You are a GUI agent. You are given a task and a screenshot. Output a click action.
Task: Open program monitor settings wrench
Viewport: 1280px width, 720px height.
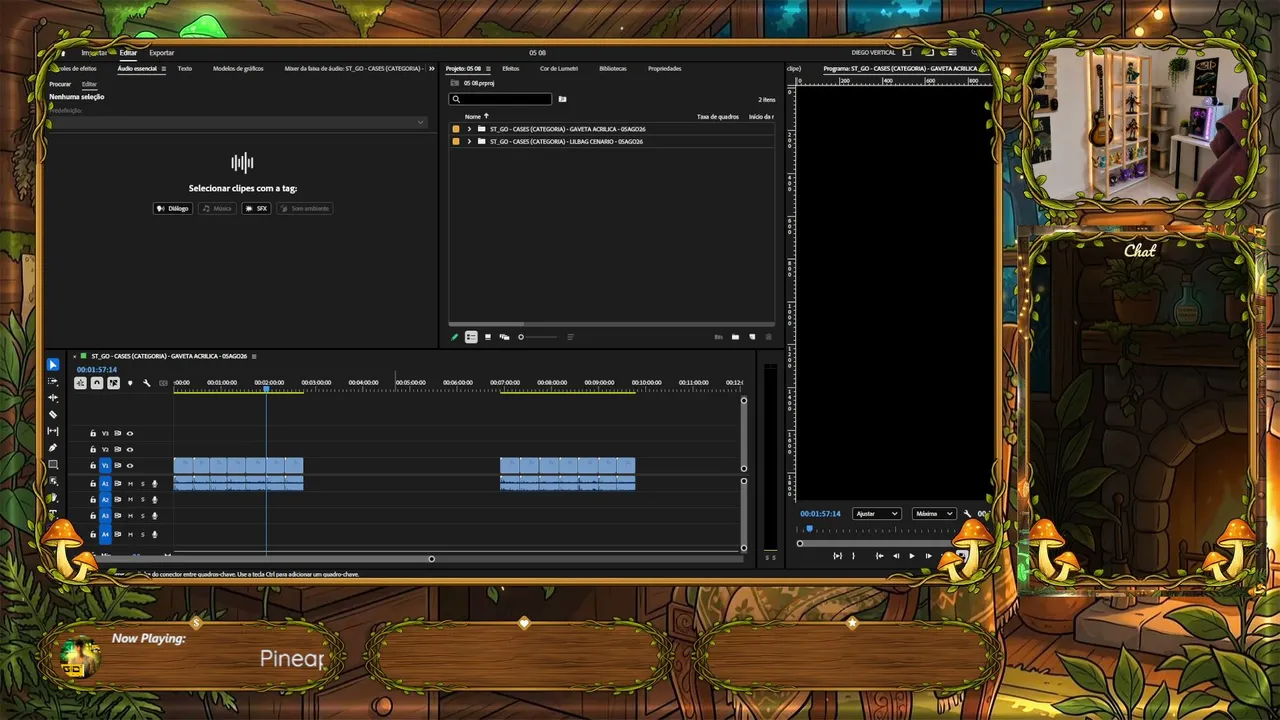(967, 513)
